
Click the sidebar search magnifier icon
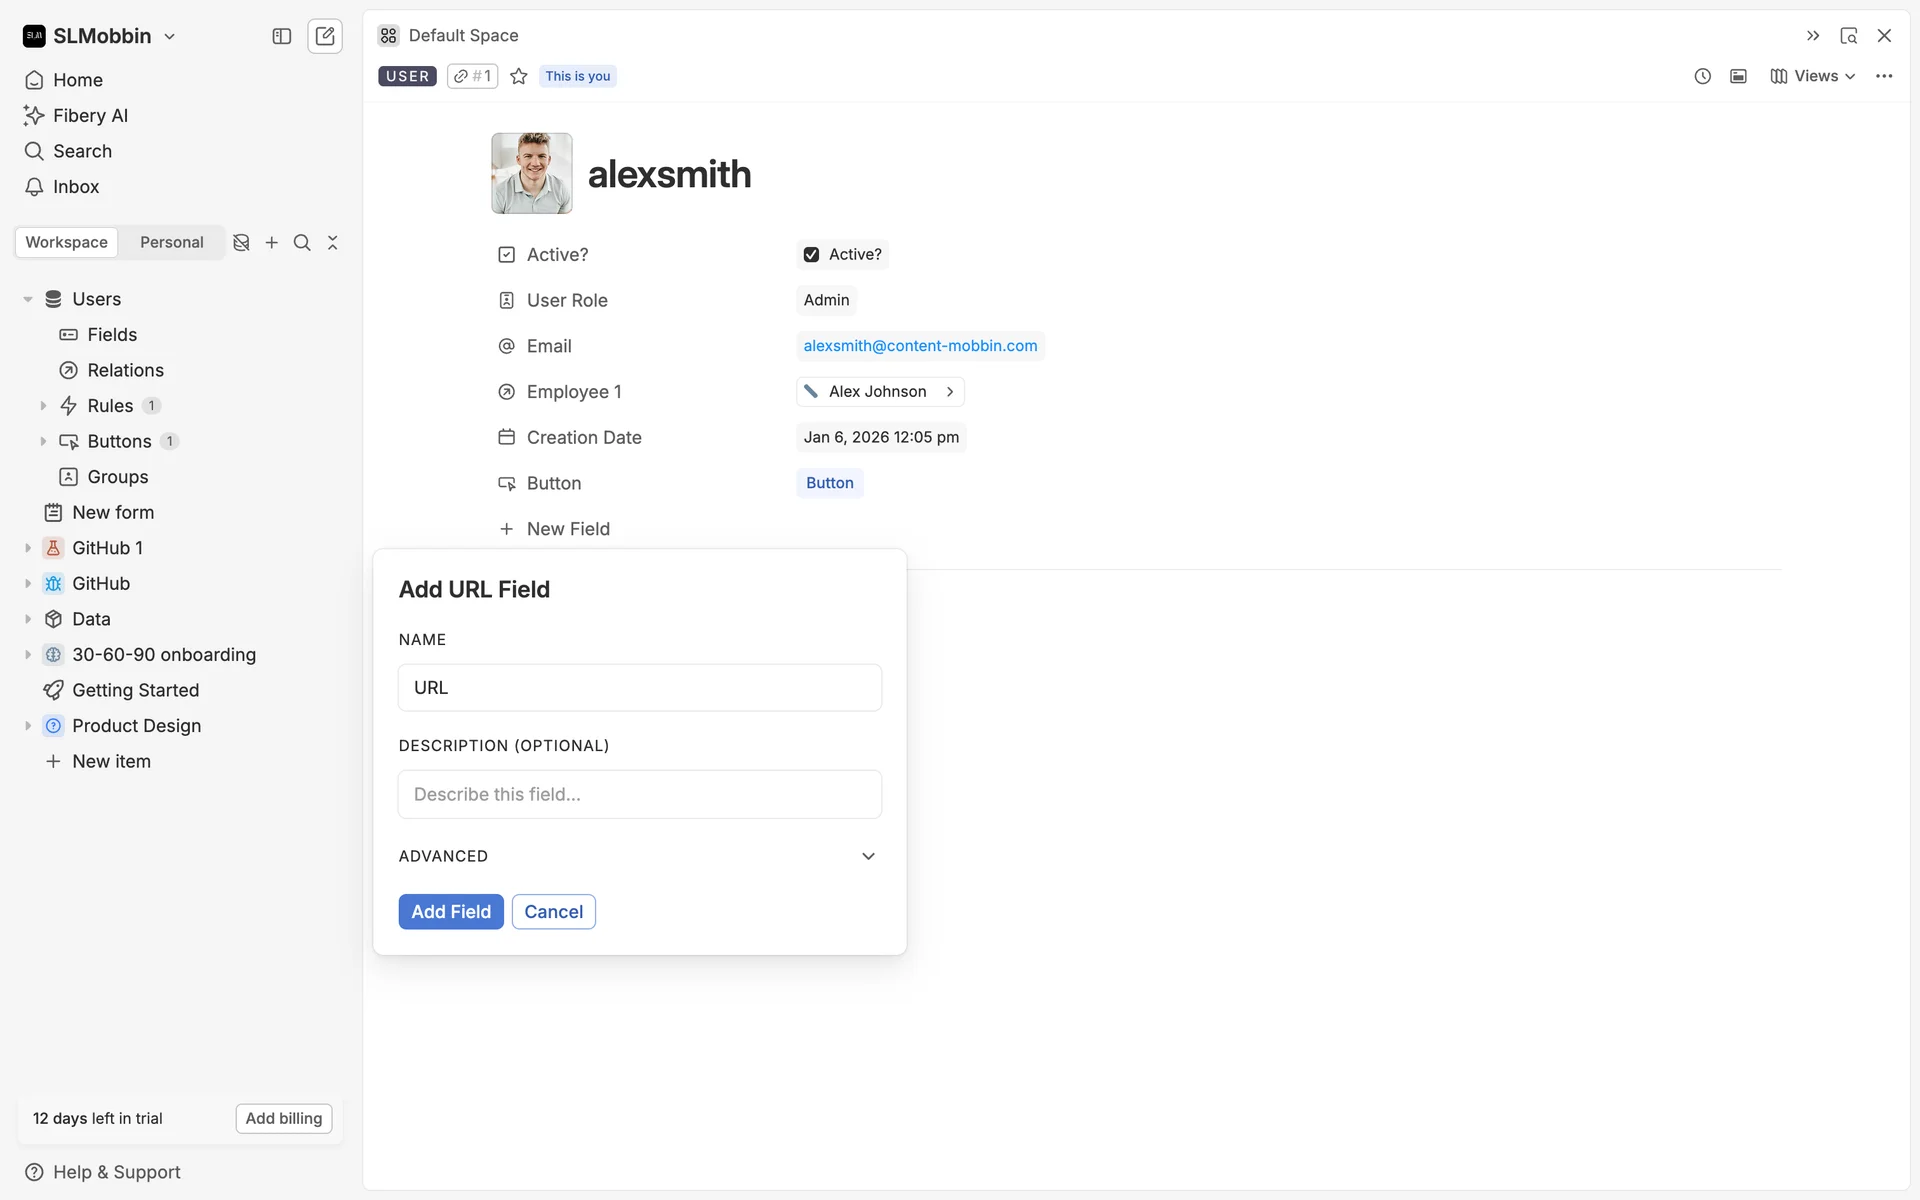click(x=302, y=243)
